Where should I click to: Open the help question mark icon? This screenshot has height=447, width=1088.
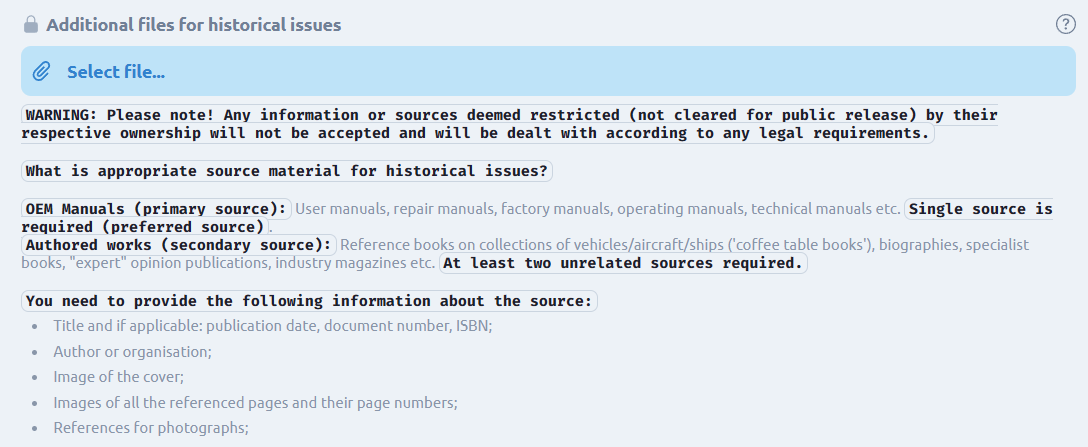1065,25
